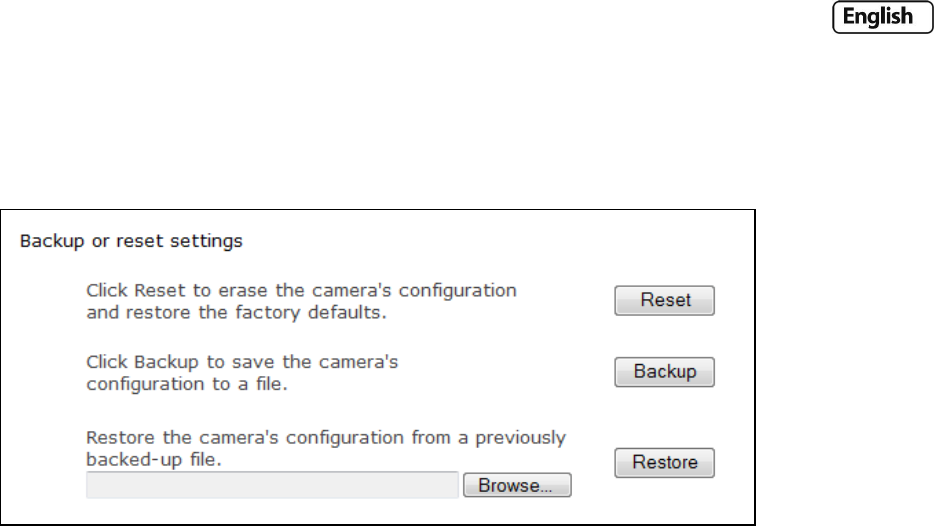The height and width of the screenshot is (526, 934).
Task: Click the "Click Reset to erase" text line
Action: tap(301, 291)
